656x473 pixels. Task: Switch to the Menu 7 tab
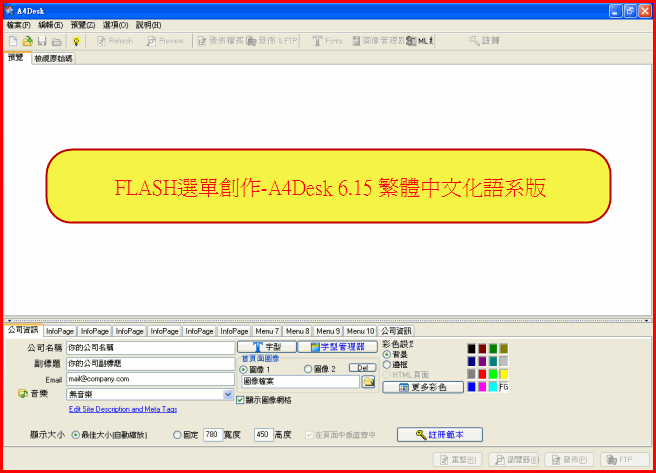pos(267,330)
